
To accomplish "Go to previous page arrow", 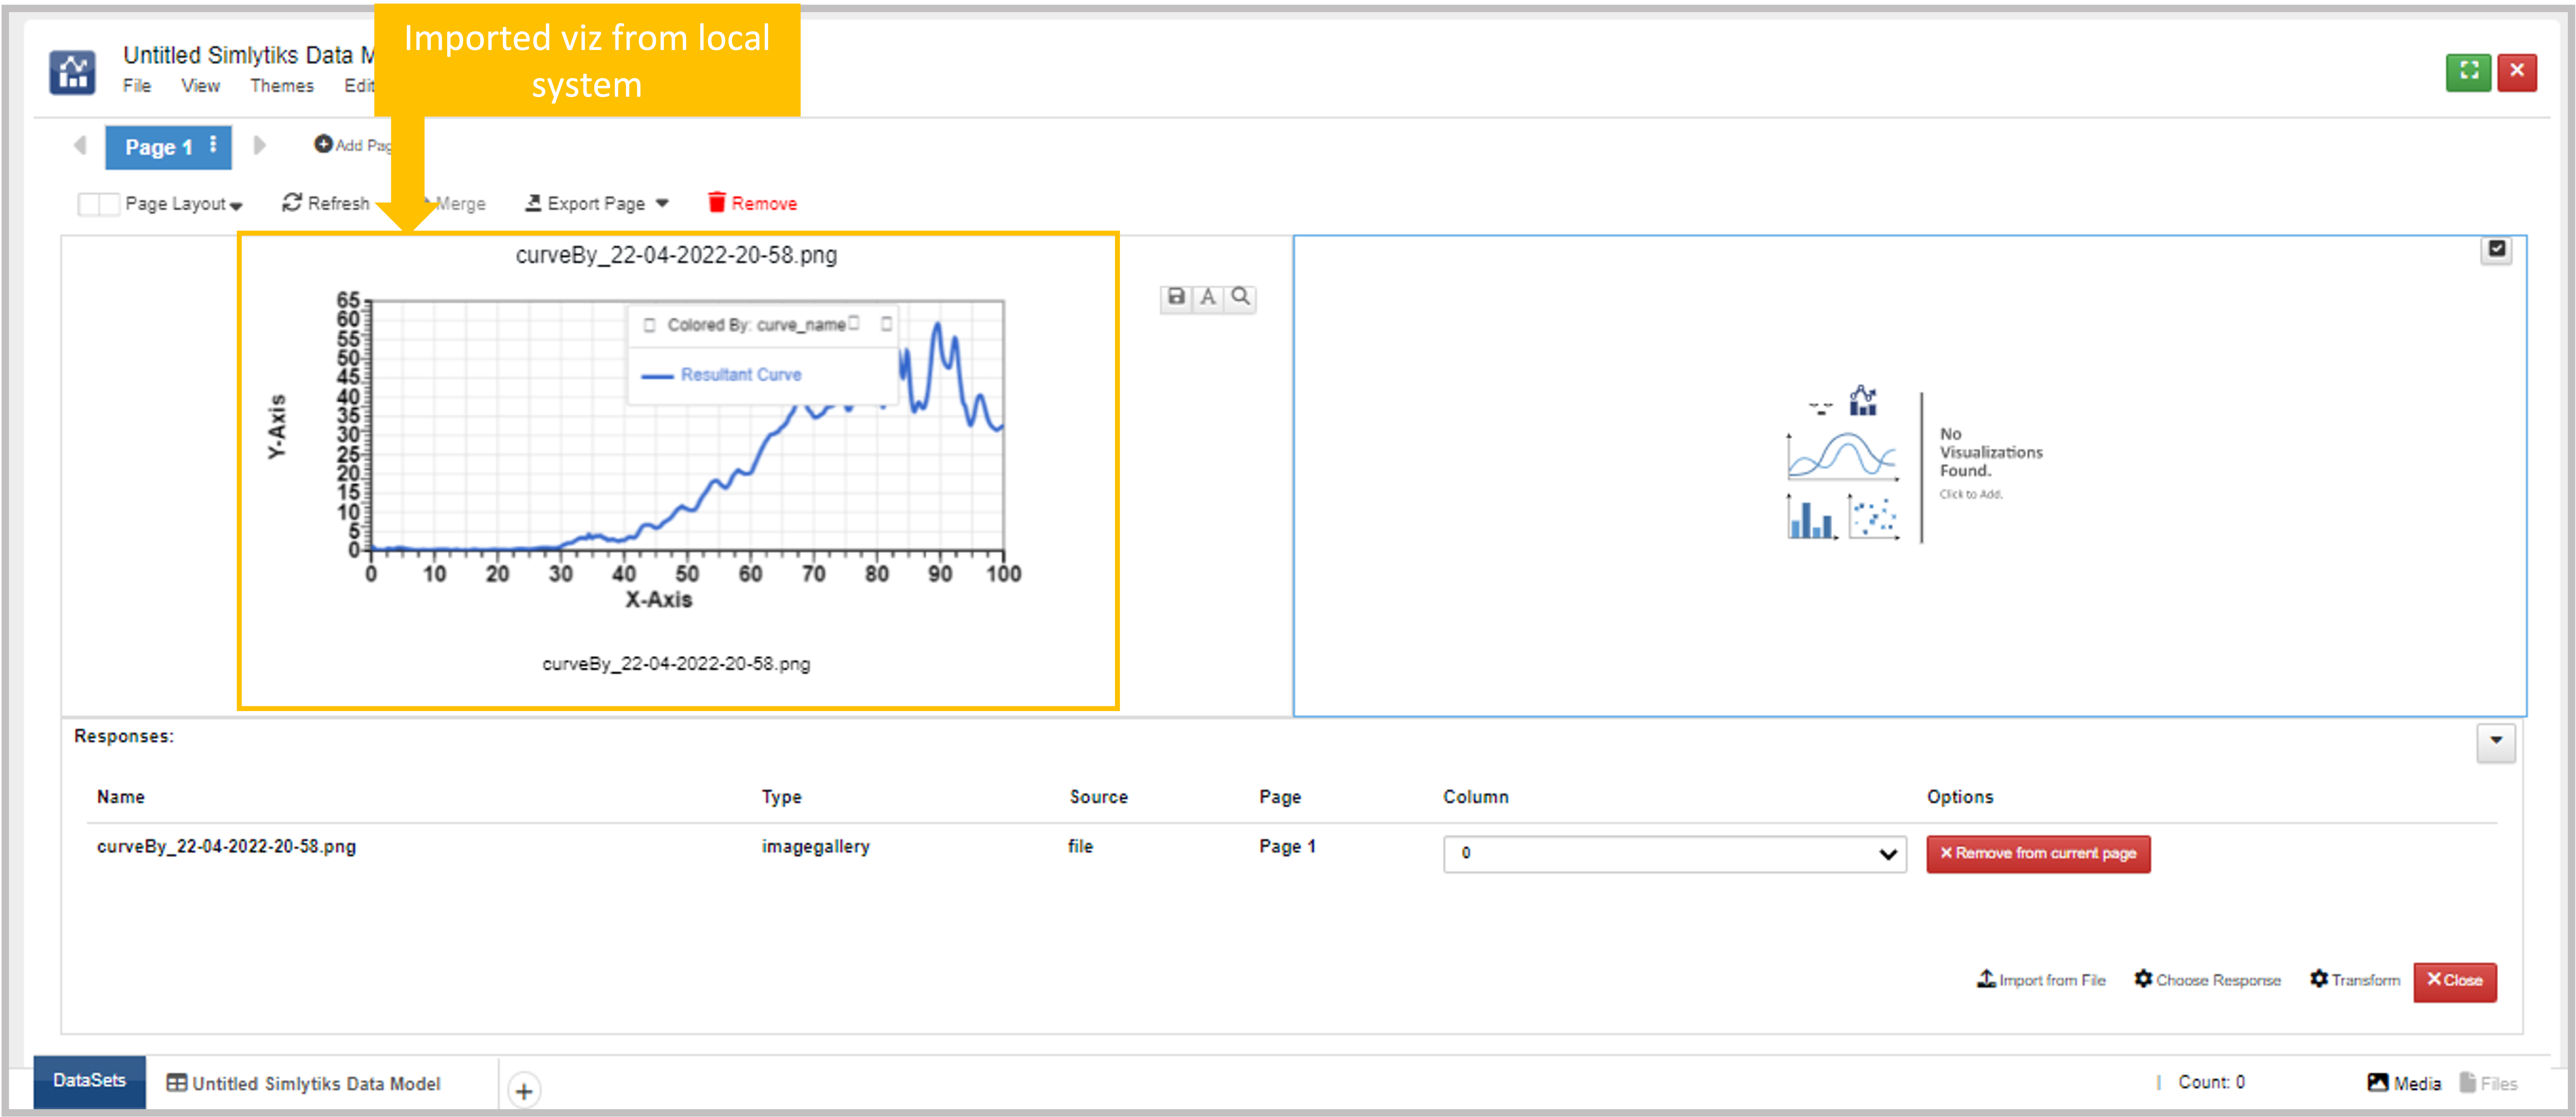I will click(x=80, y=146).
